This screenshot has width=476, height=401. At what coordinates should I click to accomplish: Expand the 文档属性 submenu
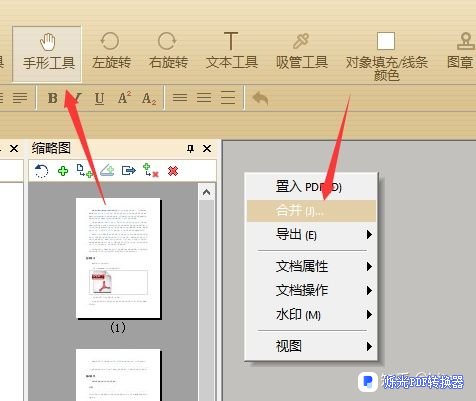pyautogui.click(x=311, y=266)
